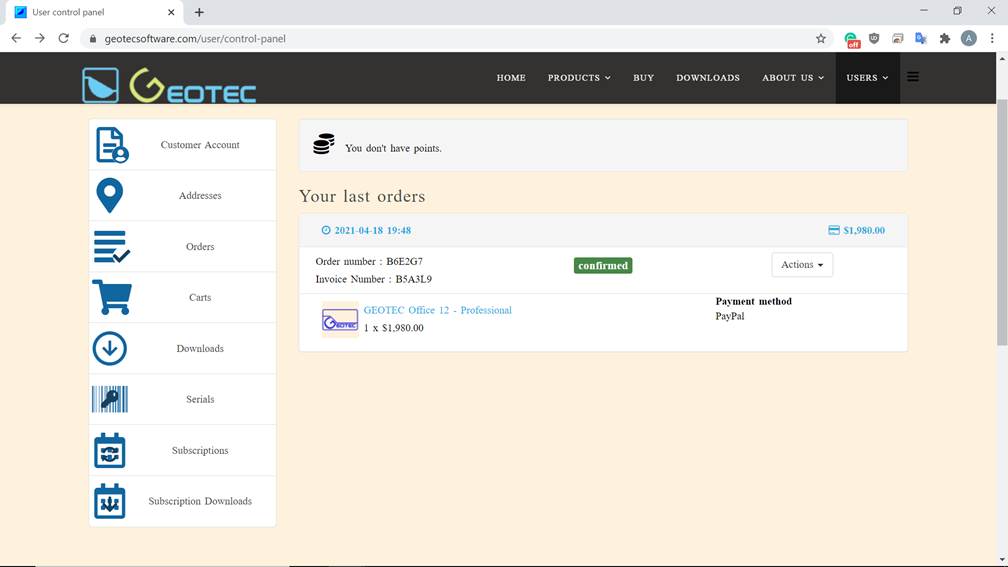Click the Subscriptions calendar icon
The image size is (1008, 567).
point(109,450)
